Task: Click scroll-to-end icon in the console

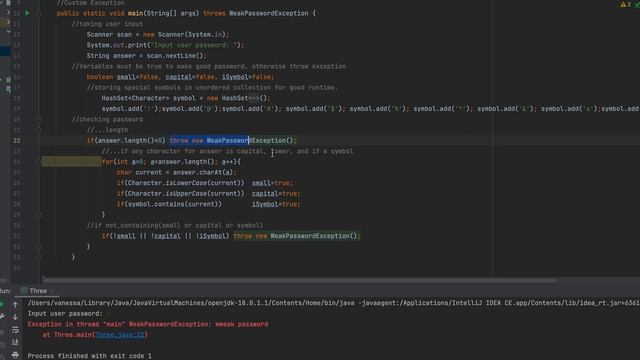Action: click(x=15, y=342)
